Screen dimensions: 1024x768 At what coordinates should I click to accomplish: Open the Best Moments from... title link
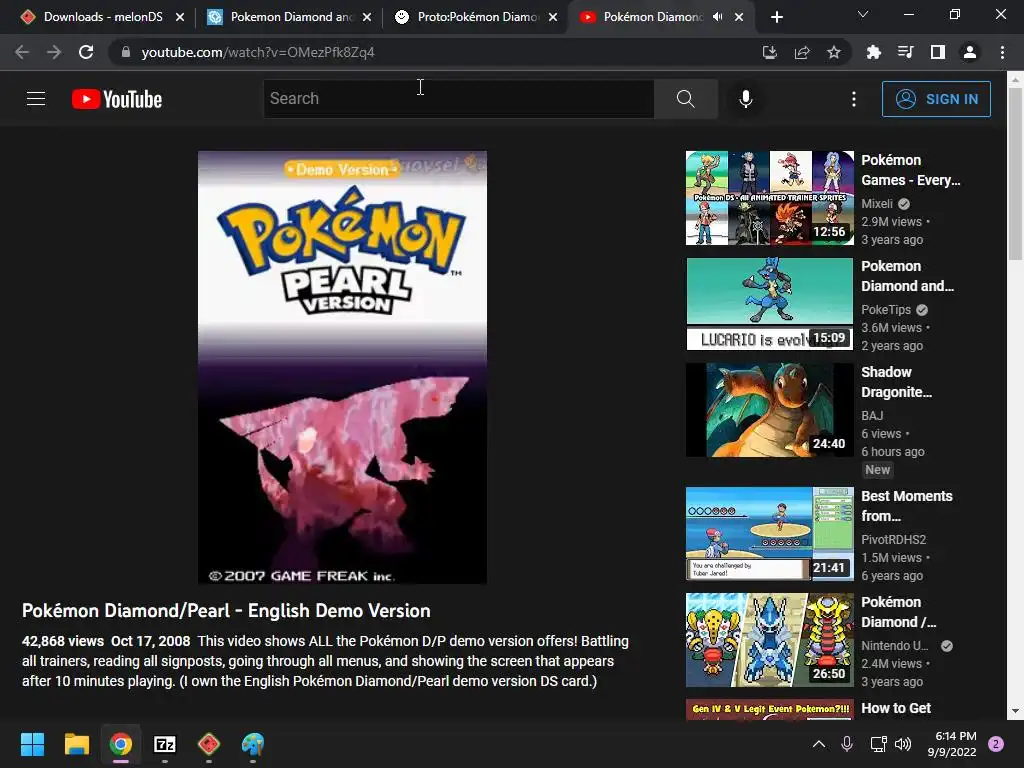906,506
